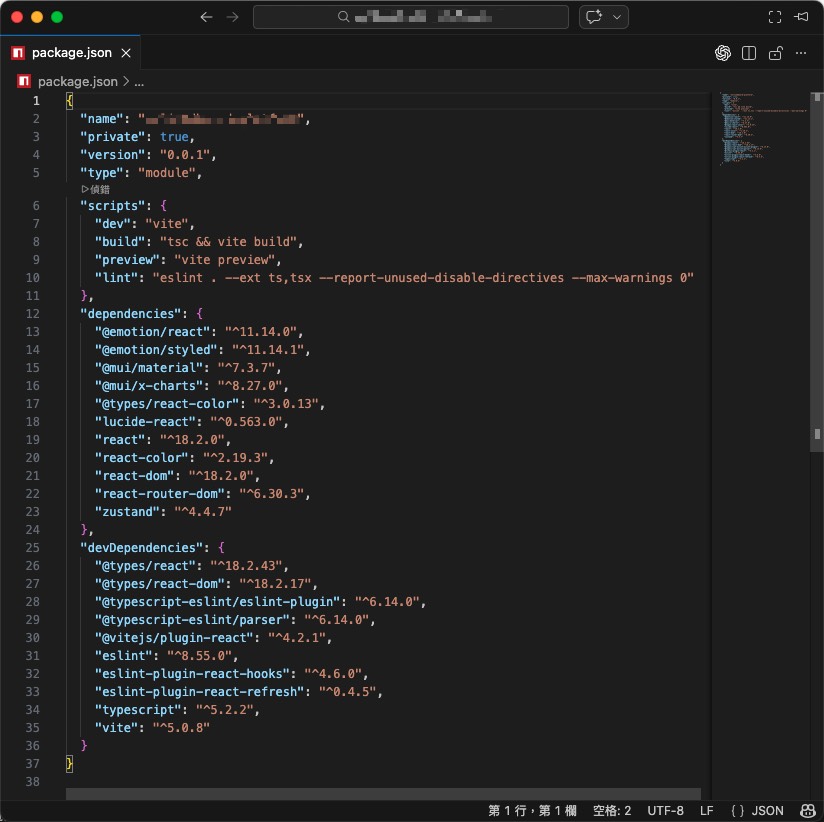Click the navigate back arrow
824x822 pixels.
(206, 16)
